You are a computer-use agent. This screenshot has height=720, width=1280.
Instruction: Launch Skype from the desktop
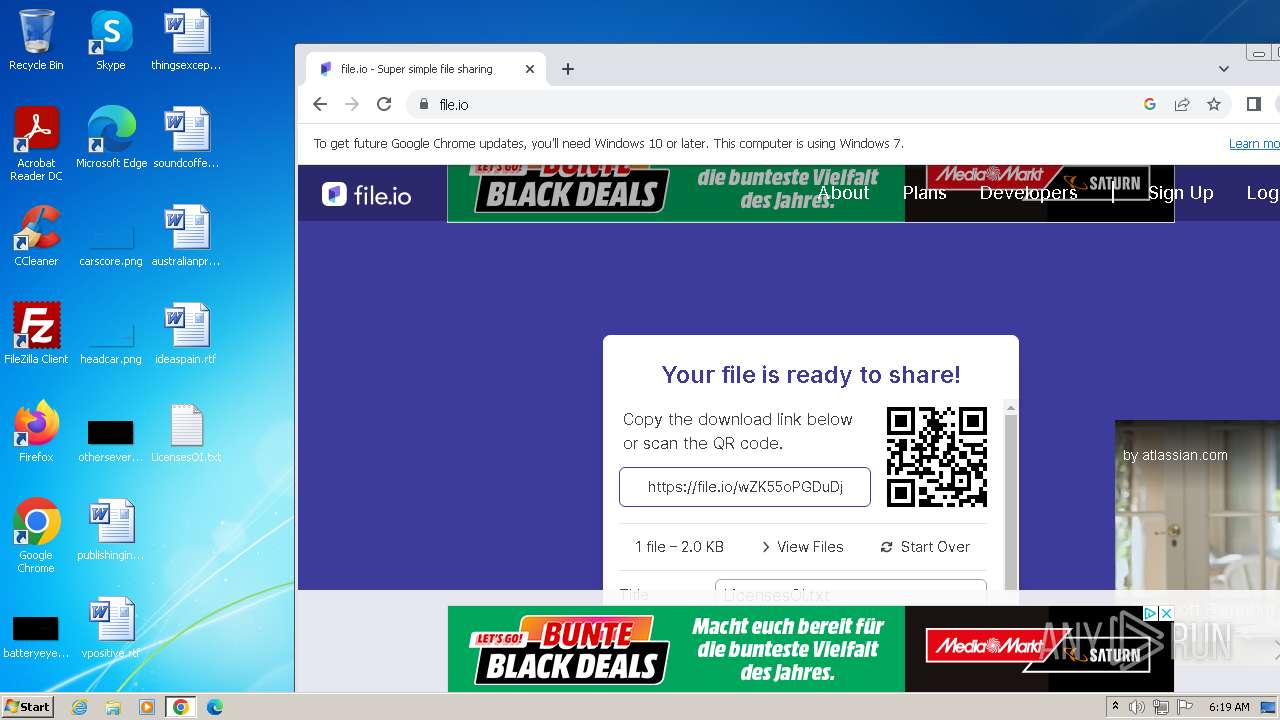pyautogui.click(x=110, y=41)
